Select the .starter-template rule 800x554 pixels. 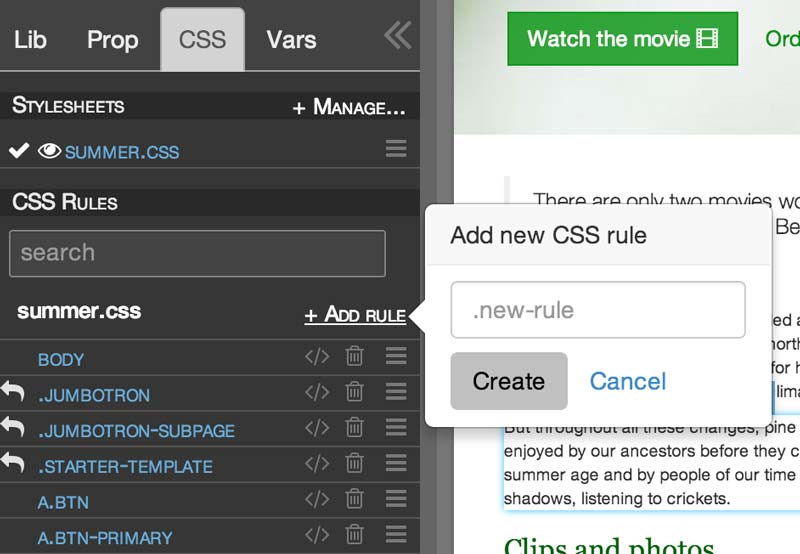(125, 467)
